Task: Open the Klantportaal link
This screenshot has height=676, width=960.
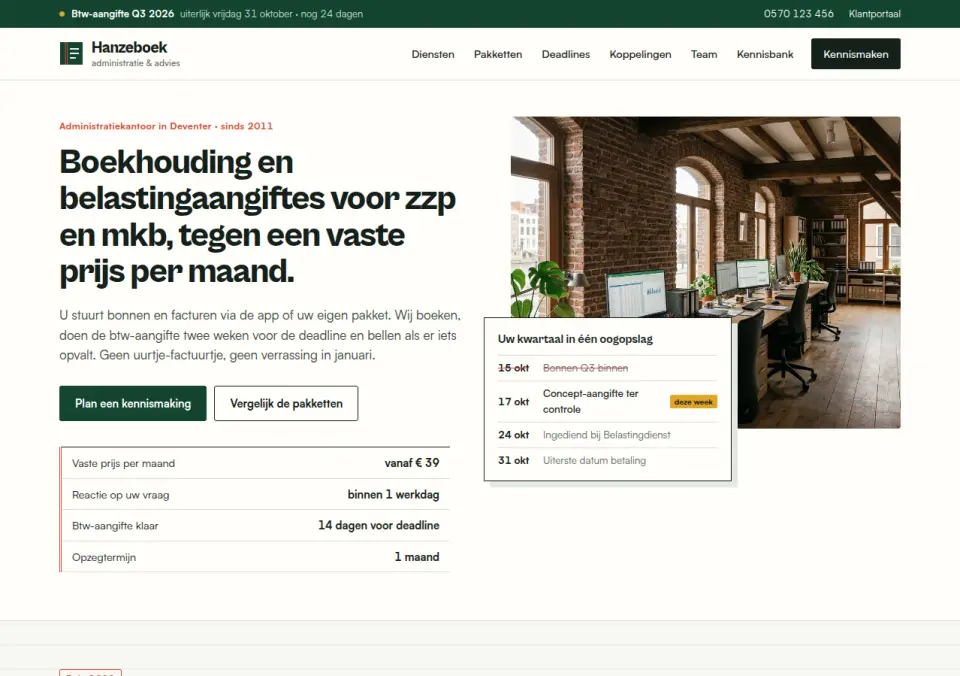Action: [874, 13]
